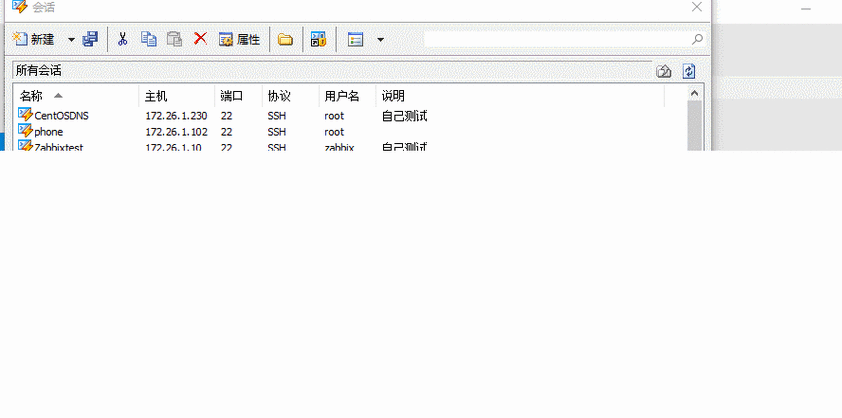This screenshot has width=842, height=418.
Task: Select the CentOSDNS session
Action: [x=61, y=116]
